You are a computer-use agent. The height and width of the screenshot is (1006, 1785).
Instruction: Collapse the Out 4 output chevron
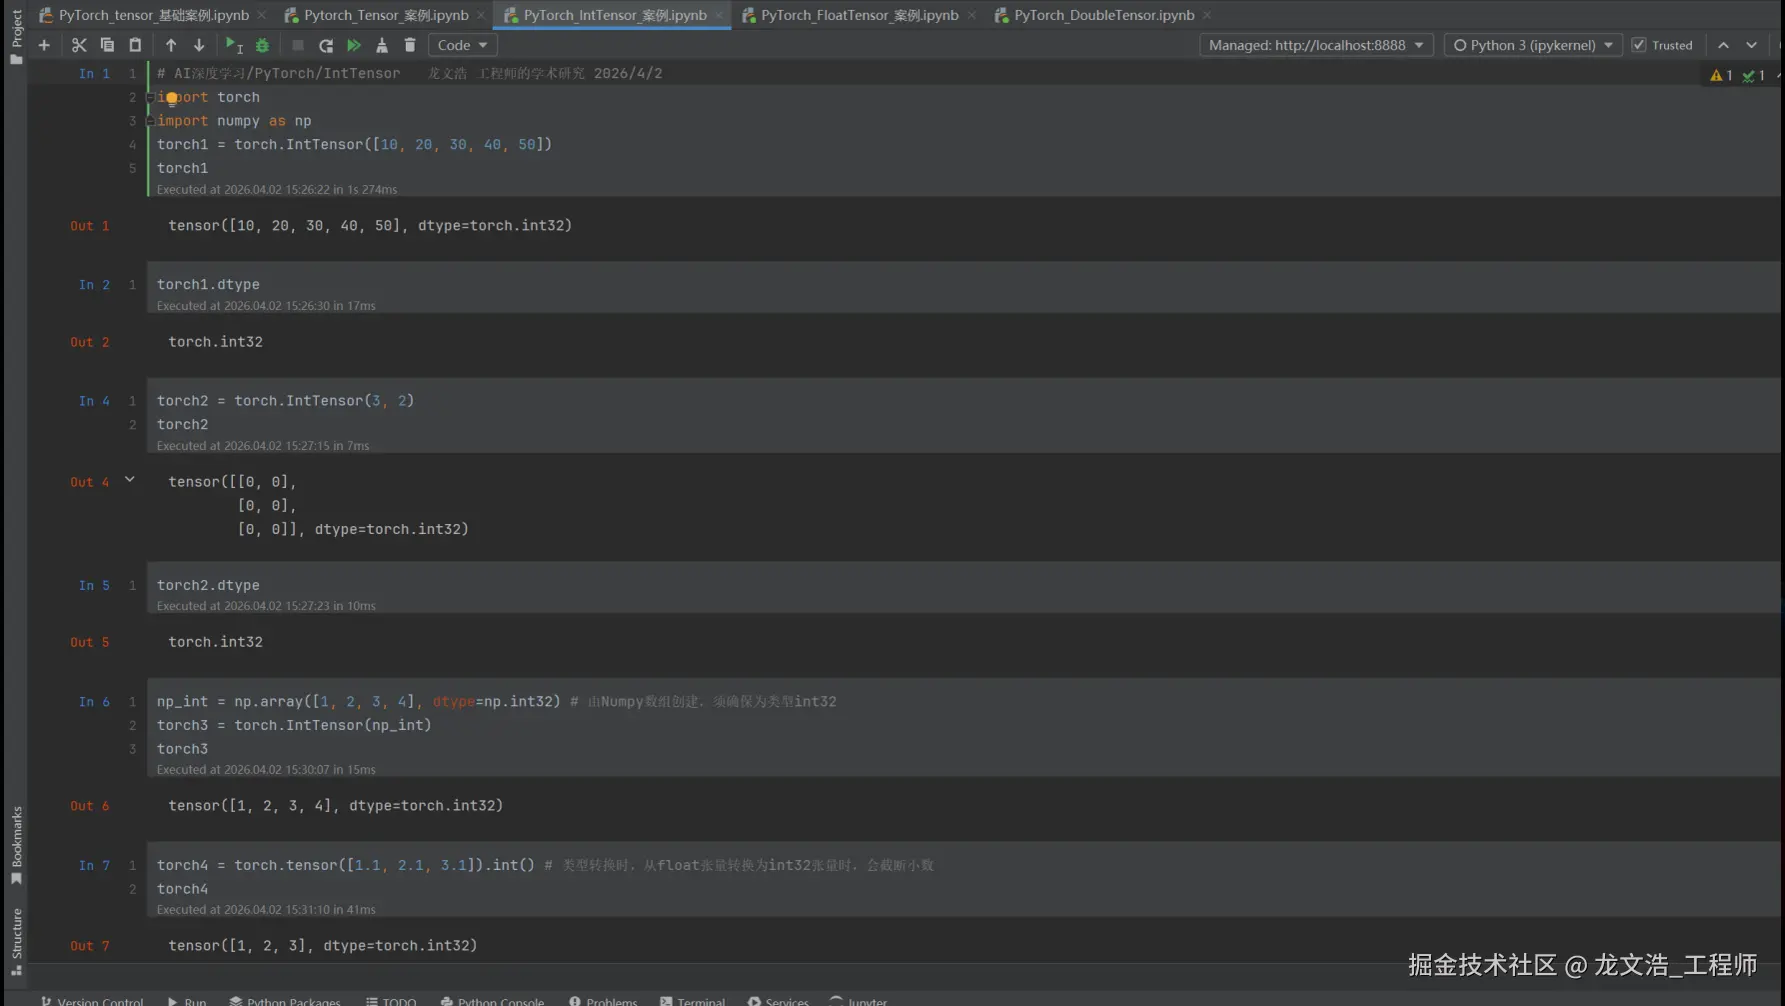pos(130,480)
